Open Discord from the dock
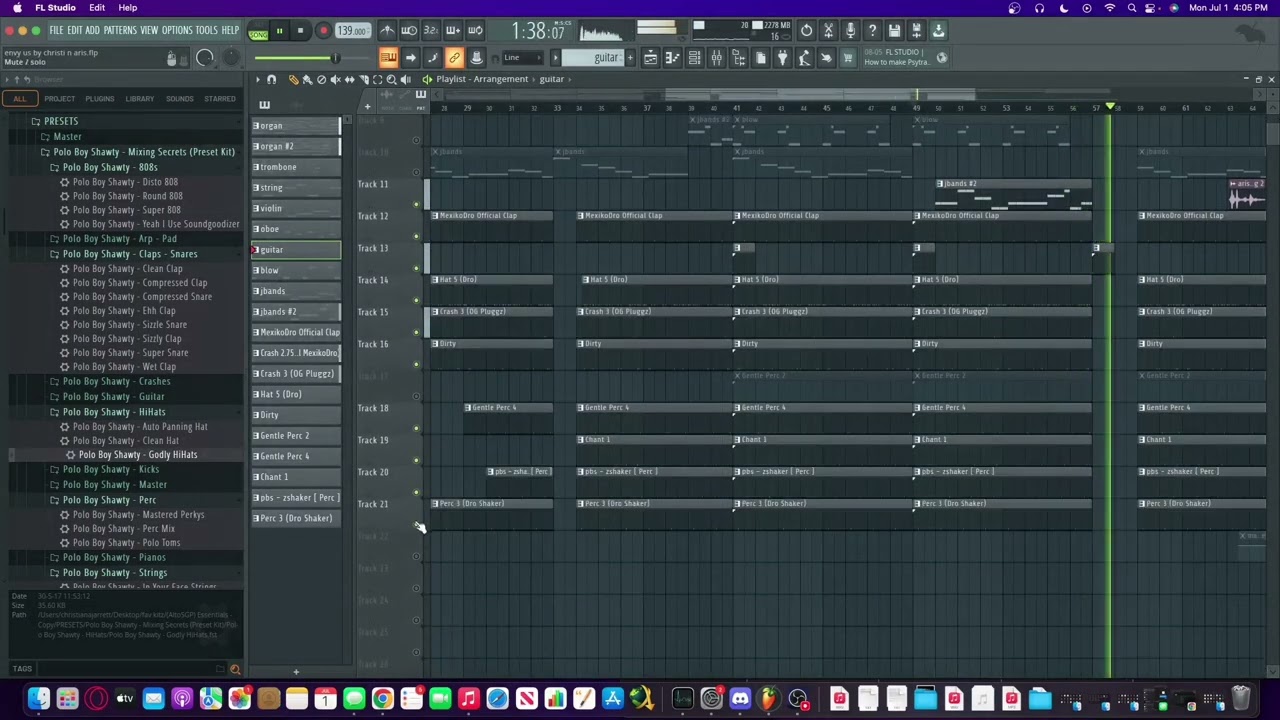The width and height of the screenshot is (1280, 720). (x=740, y=698)
